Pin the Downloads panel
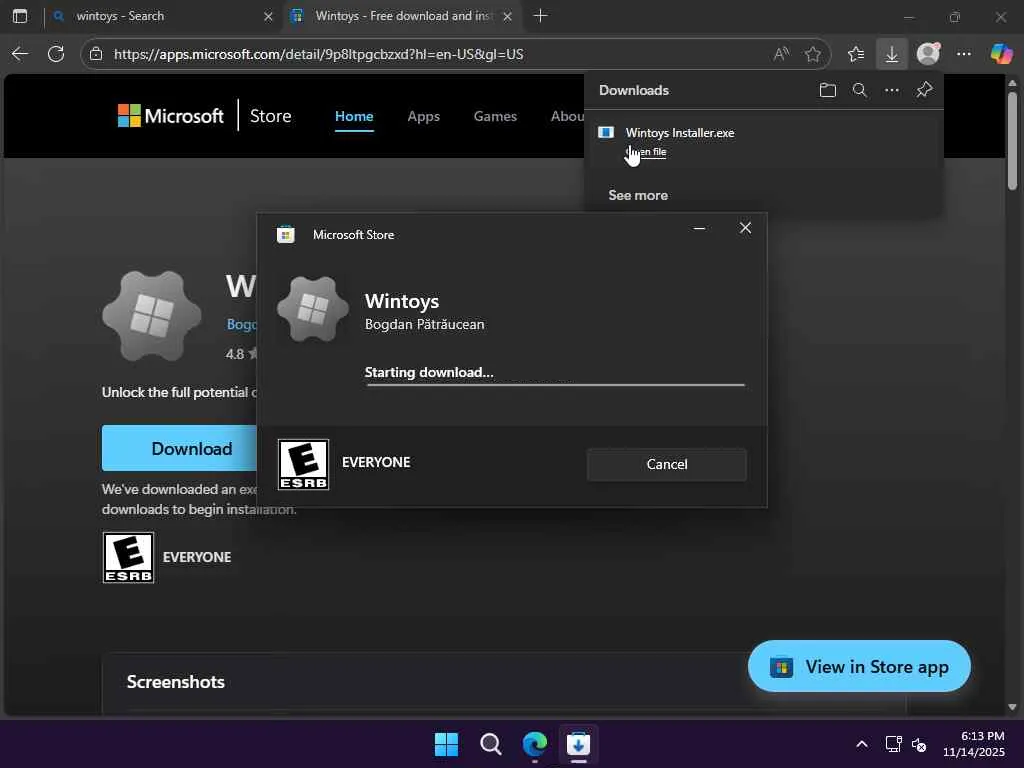The height and width of the screenshot is (768, 1024). 924,89
